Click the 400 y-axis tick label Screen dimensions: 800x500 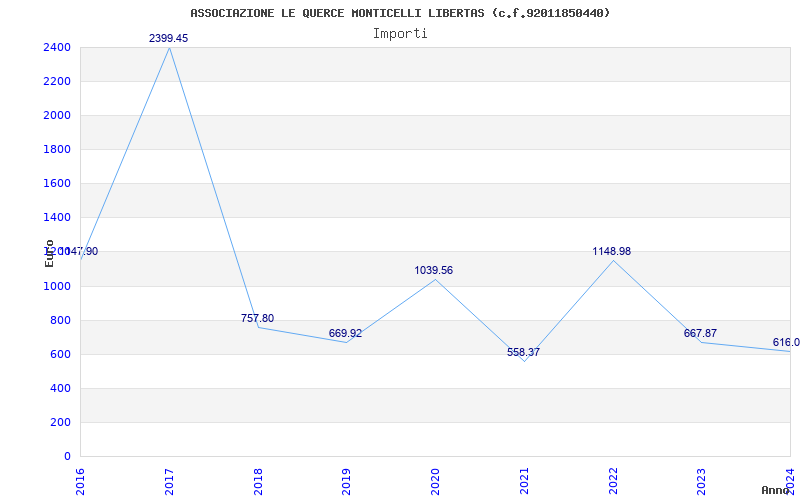(x=61, y=389)
